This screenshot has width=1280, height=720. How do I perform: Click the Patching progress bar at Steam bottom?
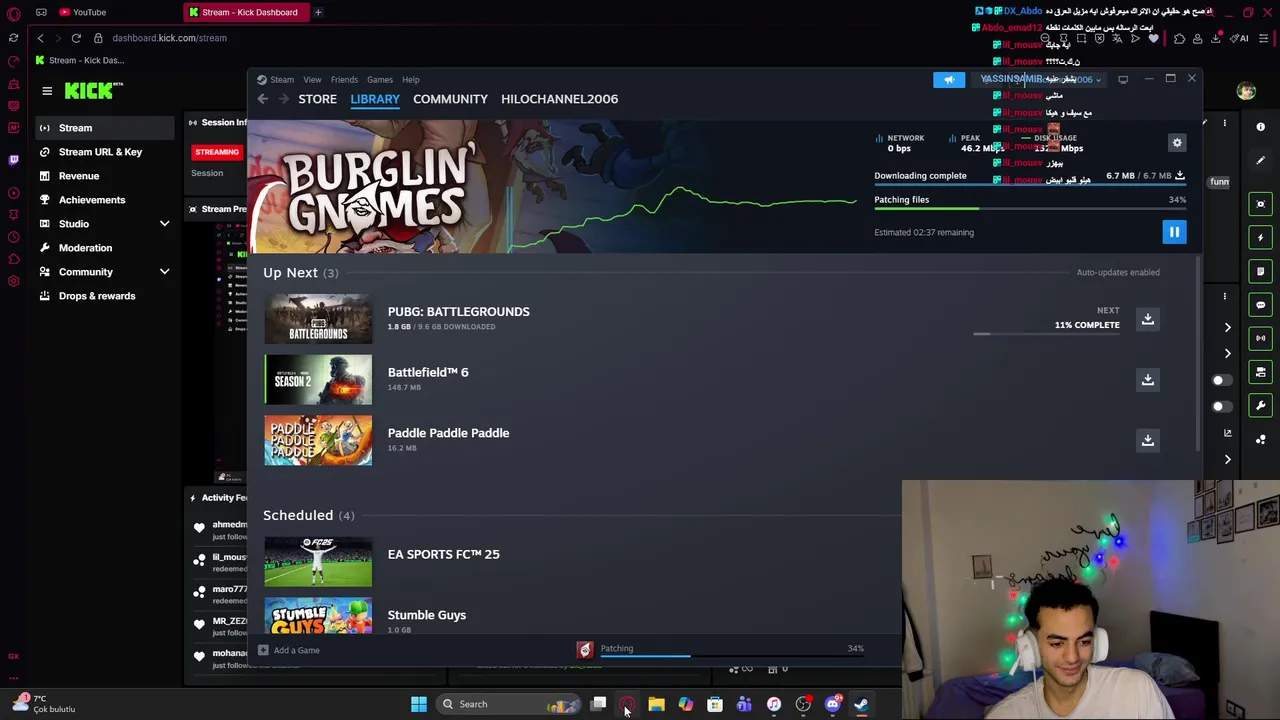pyautogui.click(x=732, y=656)
